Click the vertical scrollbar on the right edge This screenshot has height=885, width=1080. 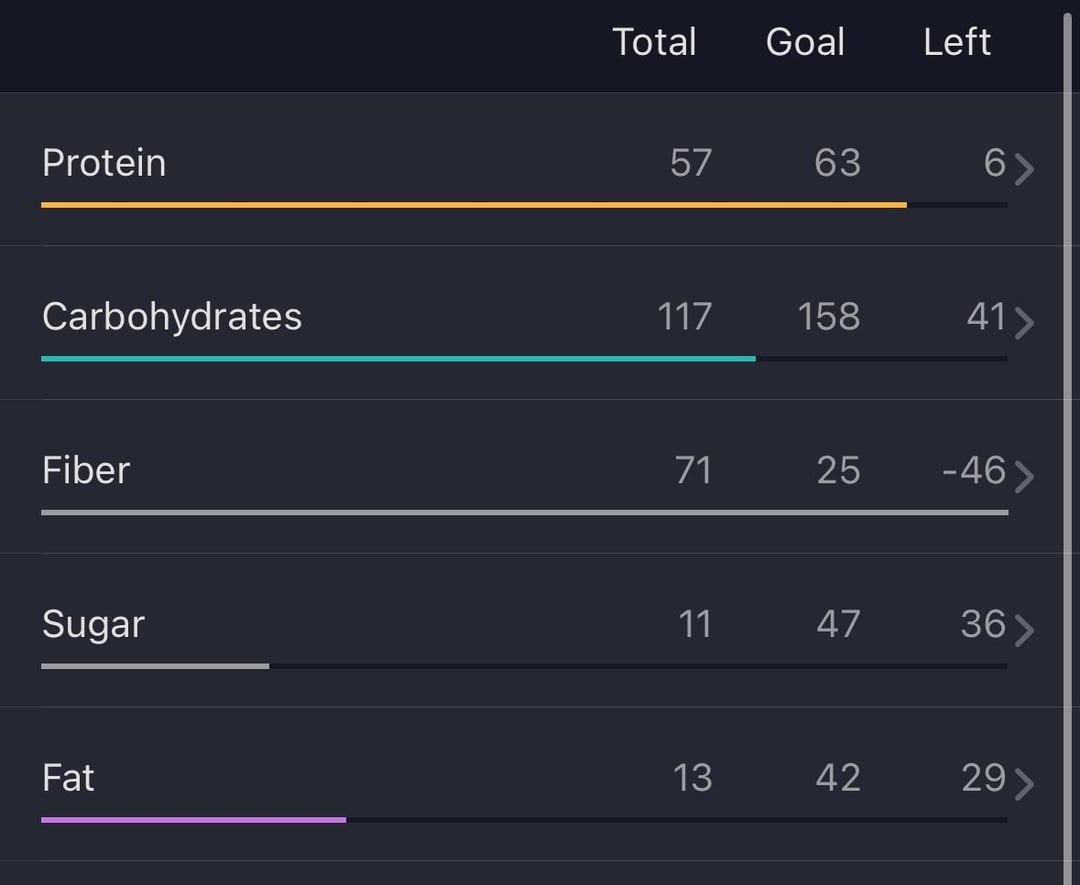(x=1067, y=440)
